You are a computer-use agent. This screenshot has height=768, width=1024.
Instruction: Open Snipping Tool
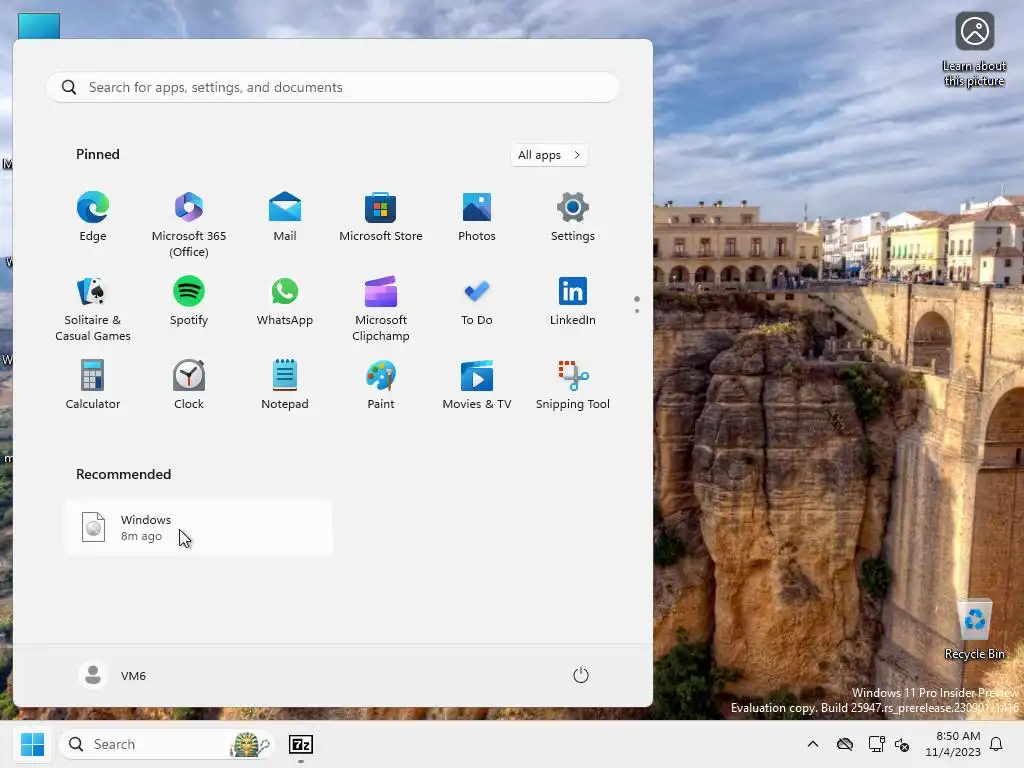pos(573,385)
